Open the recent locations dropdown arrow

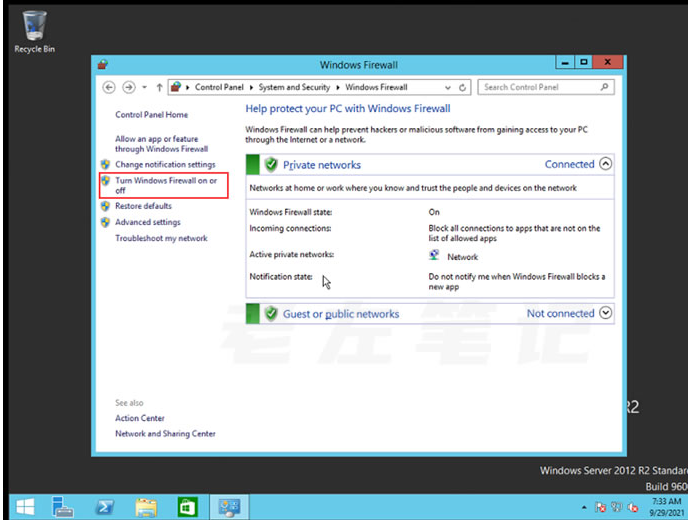[x=144, y=87]
